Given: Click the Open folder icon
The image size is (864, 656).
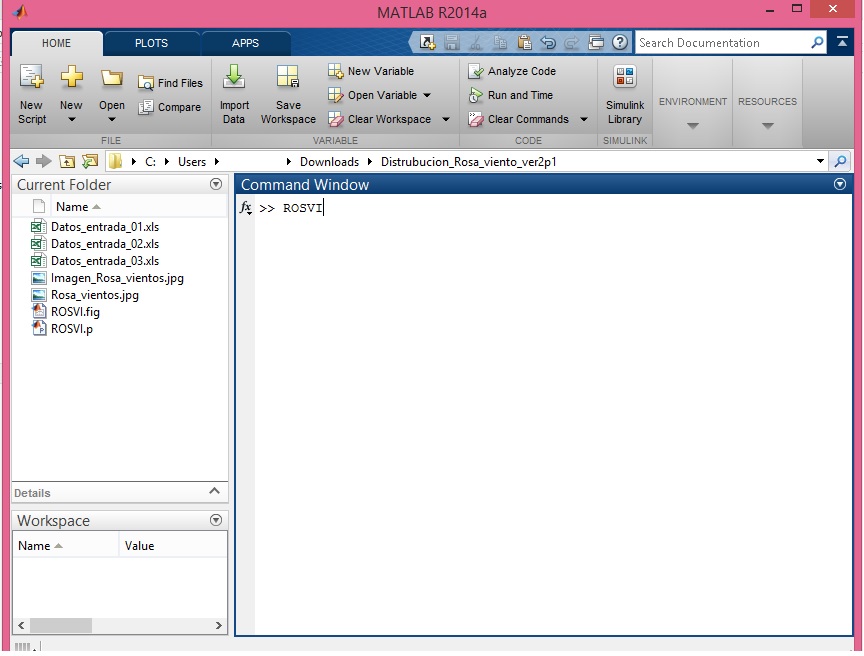Looking at the screenshot, I should [x=112, y=78].
